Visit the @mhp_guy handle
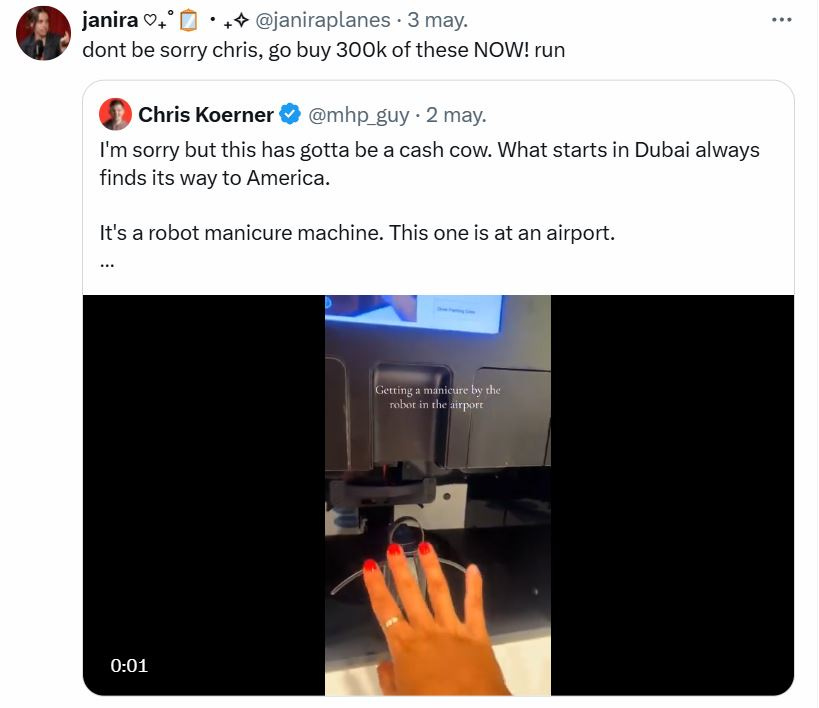 click(x=358, y=115)
